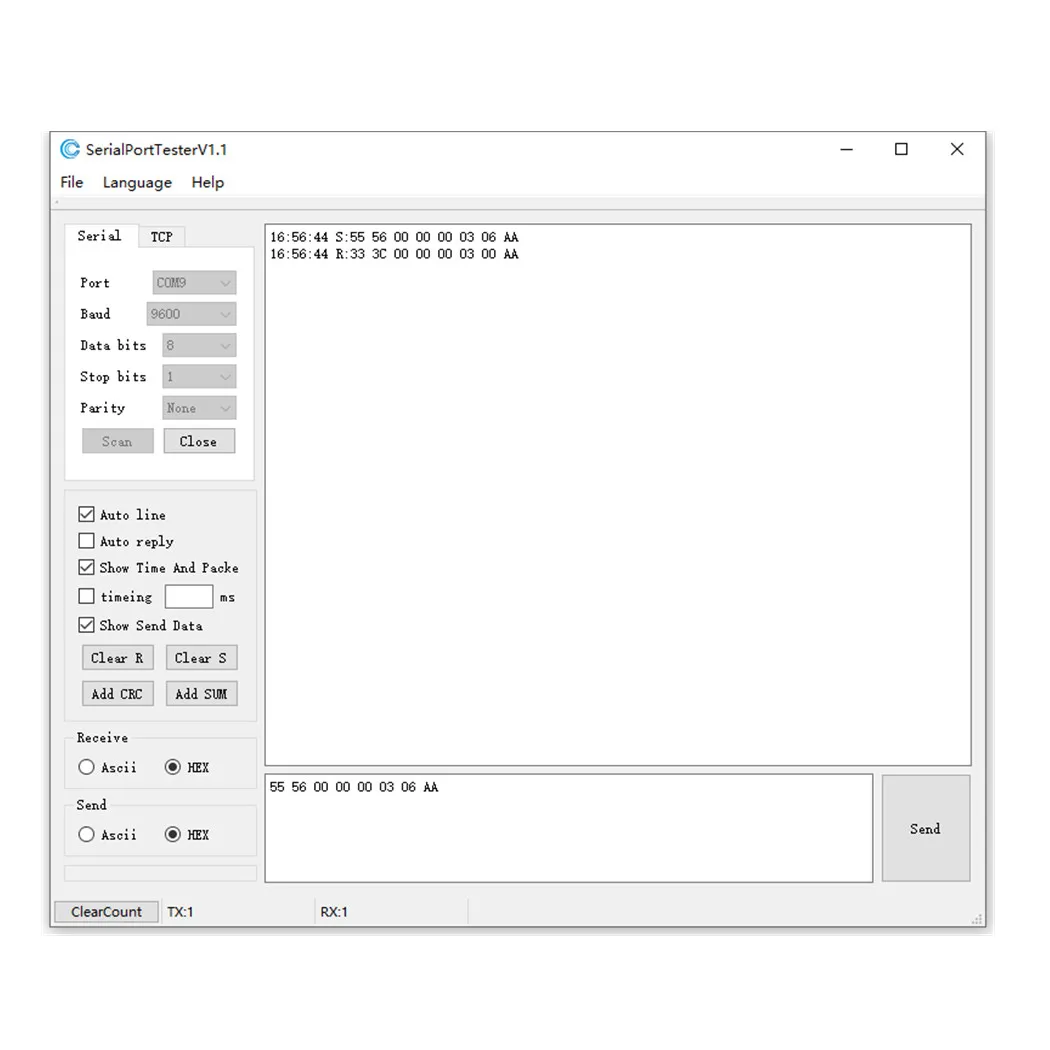Enable the Auto reply checkbox
1050x1050 pixels.
[86, 540]
